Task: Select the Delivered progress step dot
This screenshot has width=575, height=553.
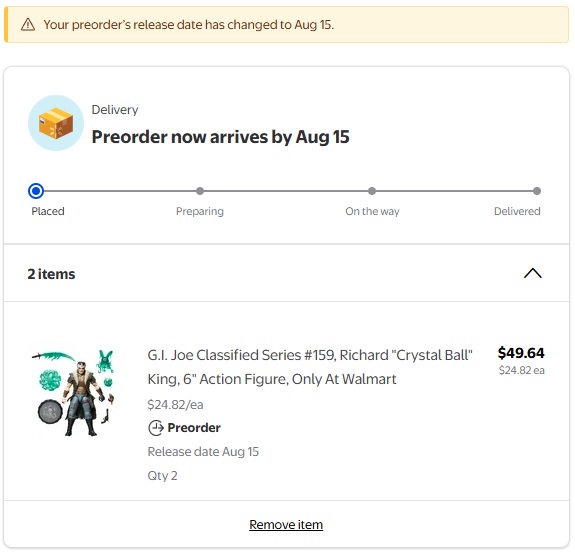Action: 537,191
